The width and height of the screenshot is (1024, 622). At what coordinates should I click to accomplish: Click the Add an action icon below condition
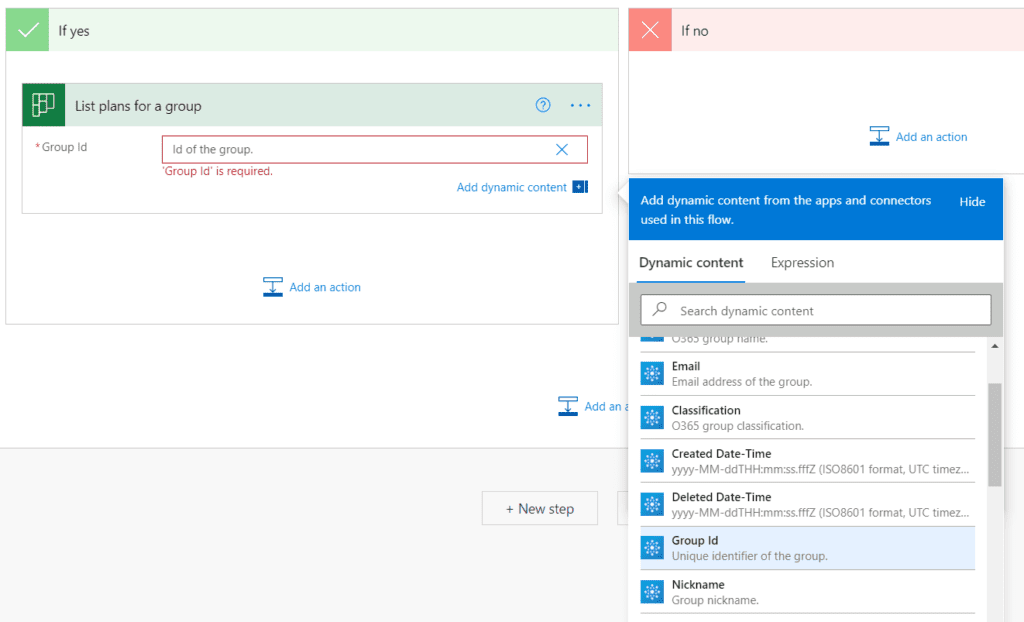tap(568, 406)
